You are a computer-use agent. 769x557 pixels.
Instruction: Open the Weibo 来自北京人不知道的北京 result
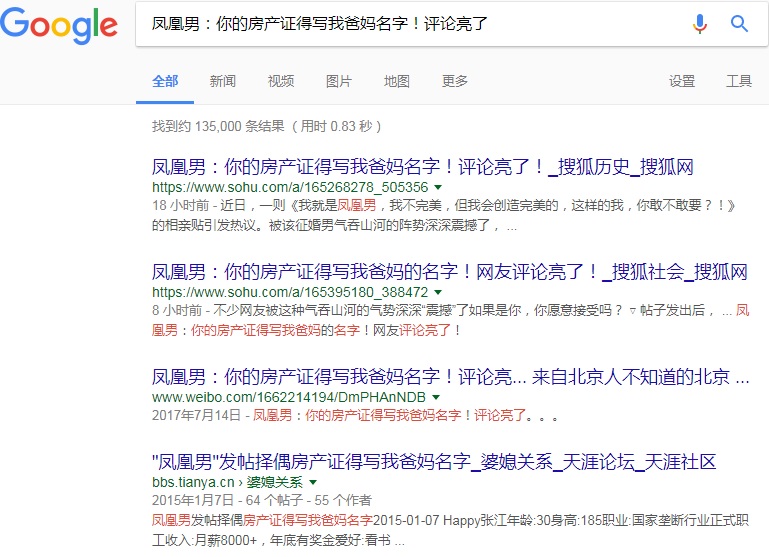click(x=450, y=377)
